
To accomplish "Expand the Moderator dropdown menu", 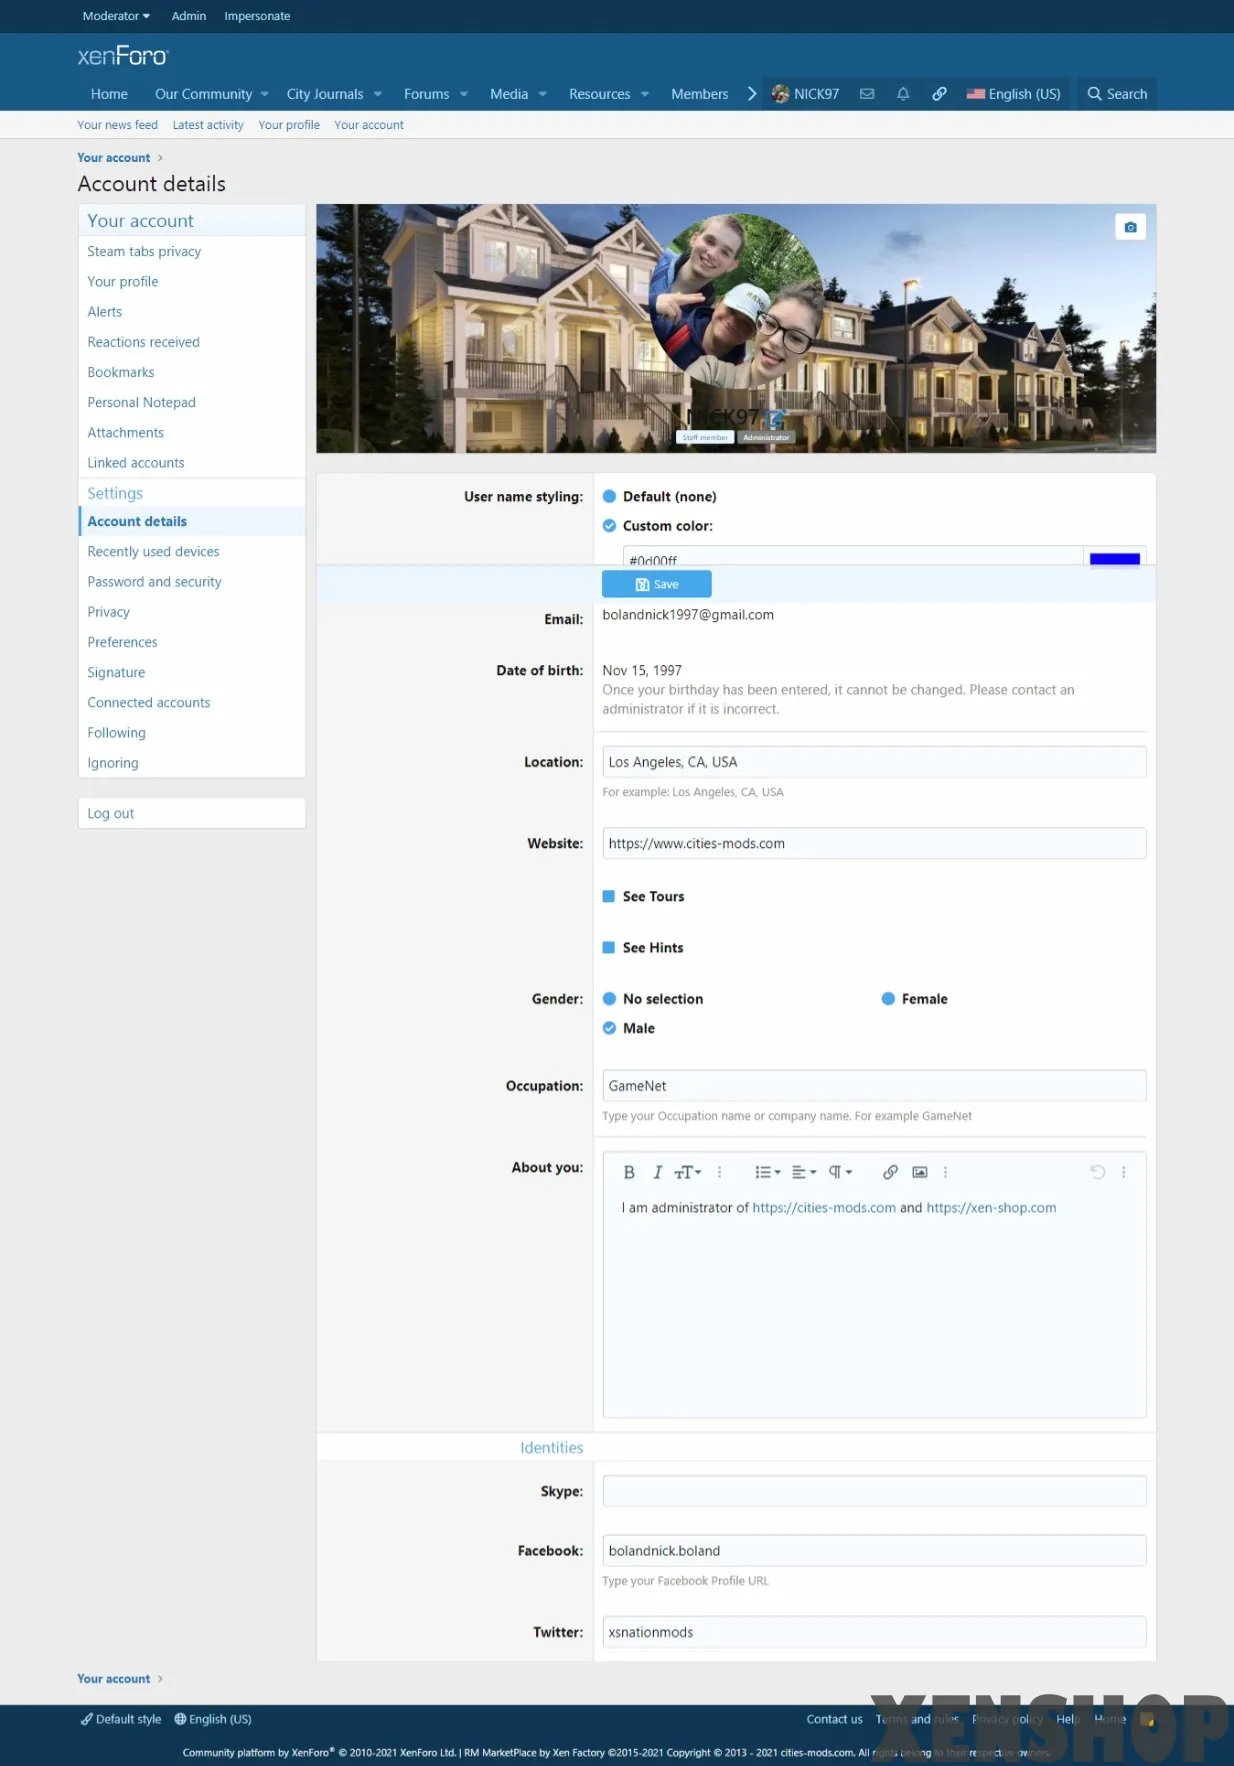I will (x=116, y=16).
